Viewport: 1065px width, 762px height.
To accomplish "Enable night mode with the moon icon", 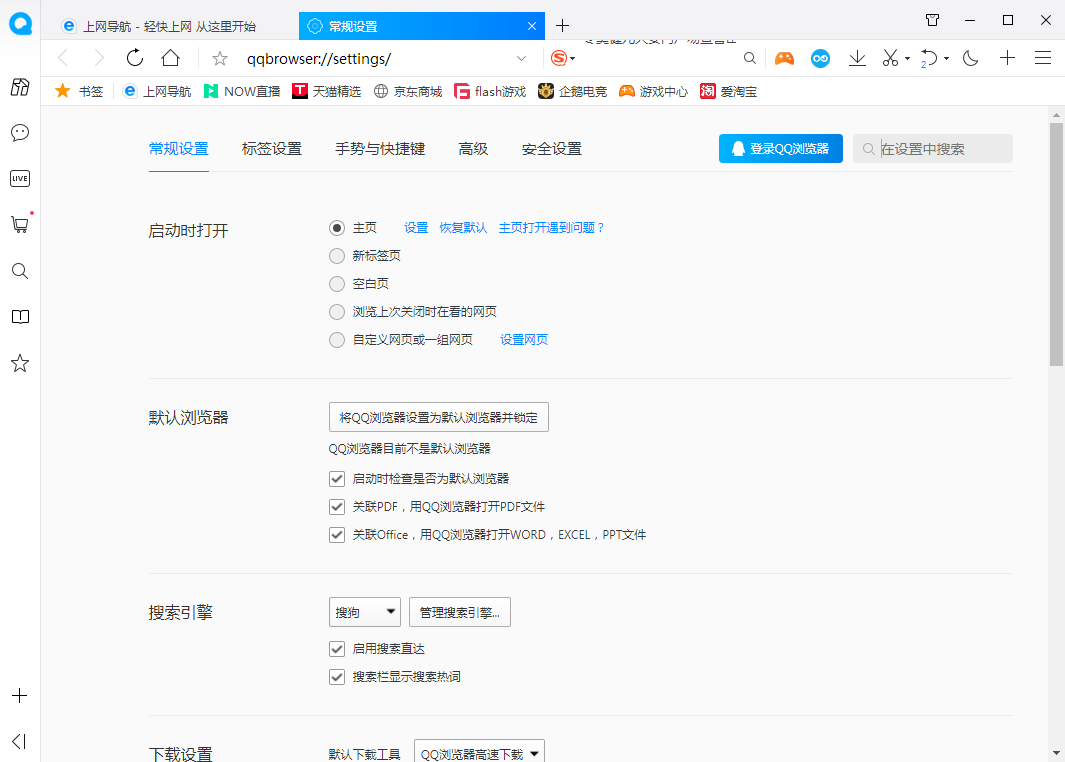I will pos(970,58).
